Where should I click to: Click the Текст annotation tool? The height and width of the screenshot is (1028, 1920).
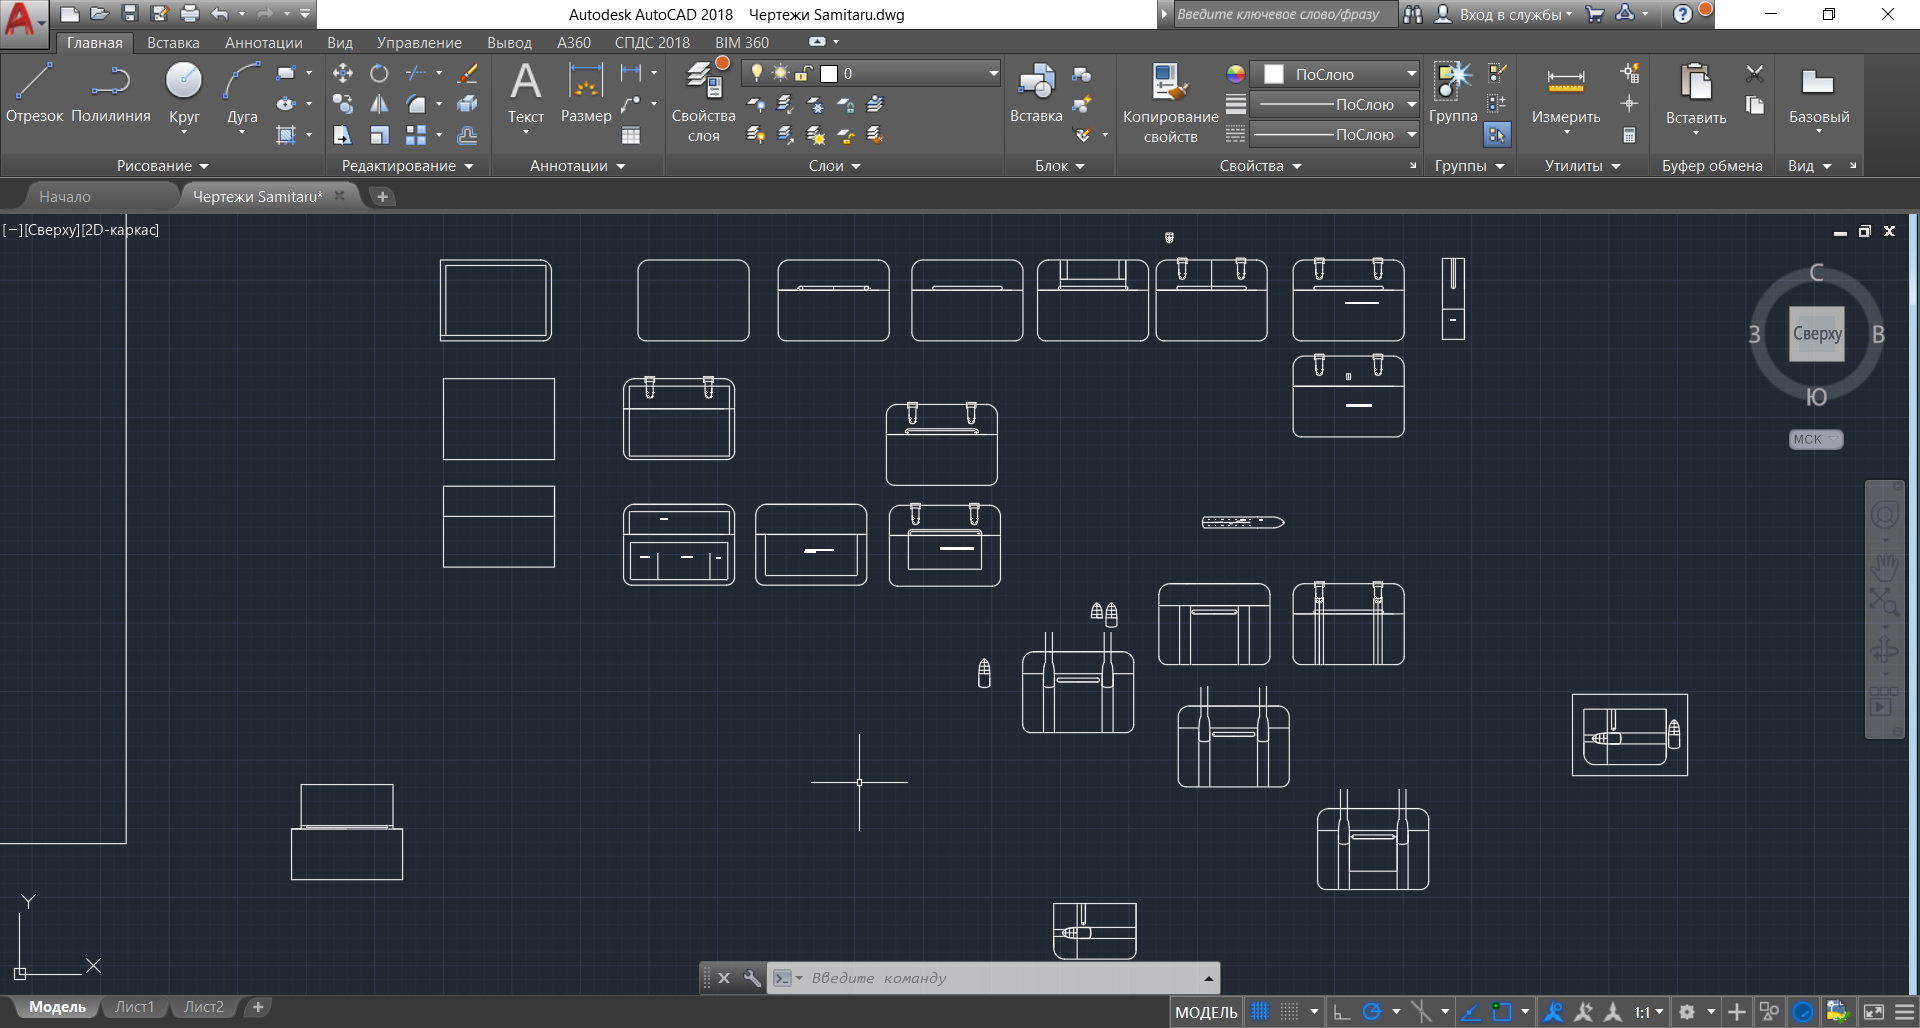(x=526, y=92)
